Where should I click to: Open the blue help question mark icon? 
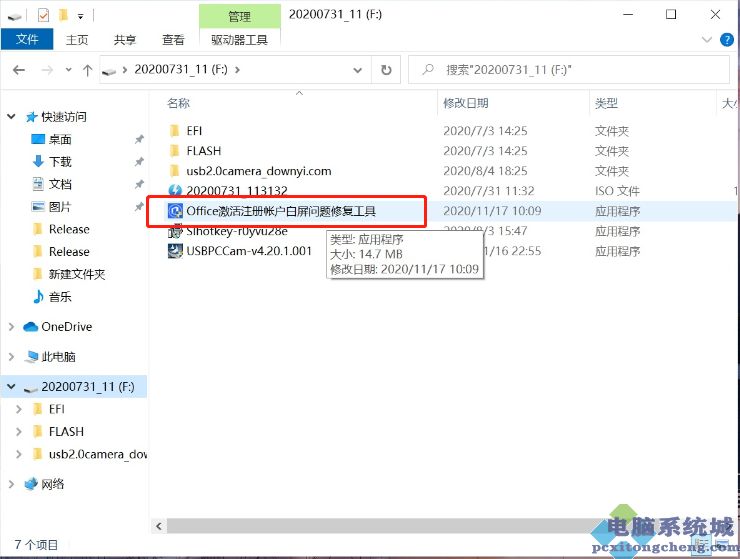tap(727, 40)
